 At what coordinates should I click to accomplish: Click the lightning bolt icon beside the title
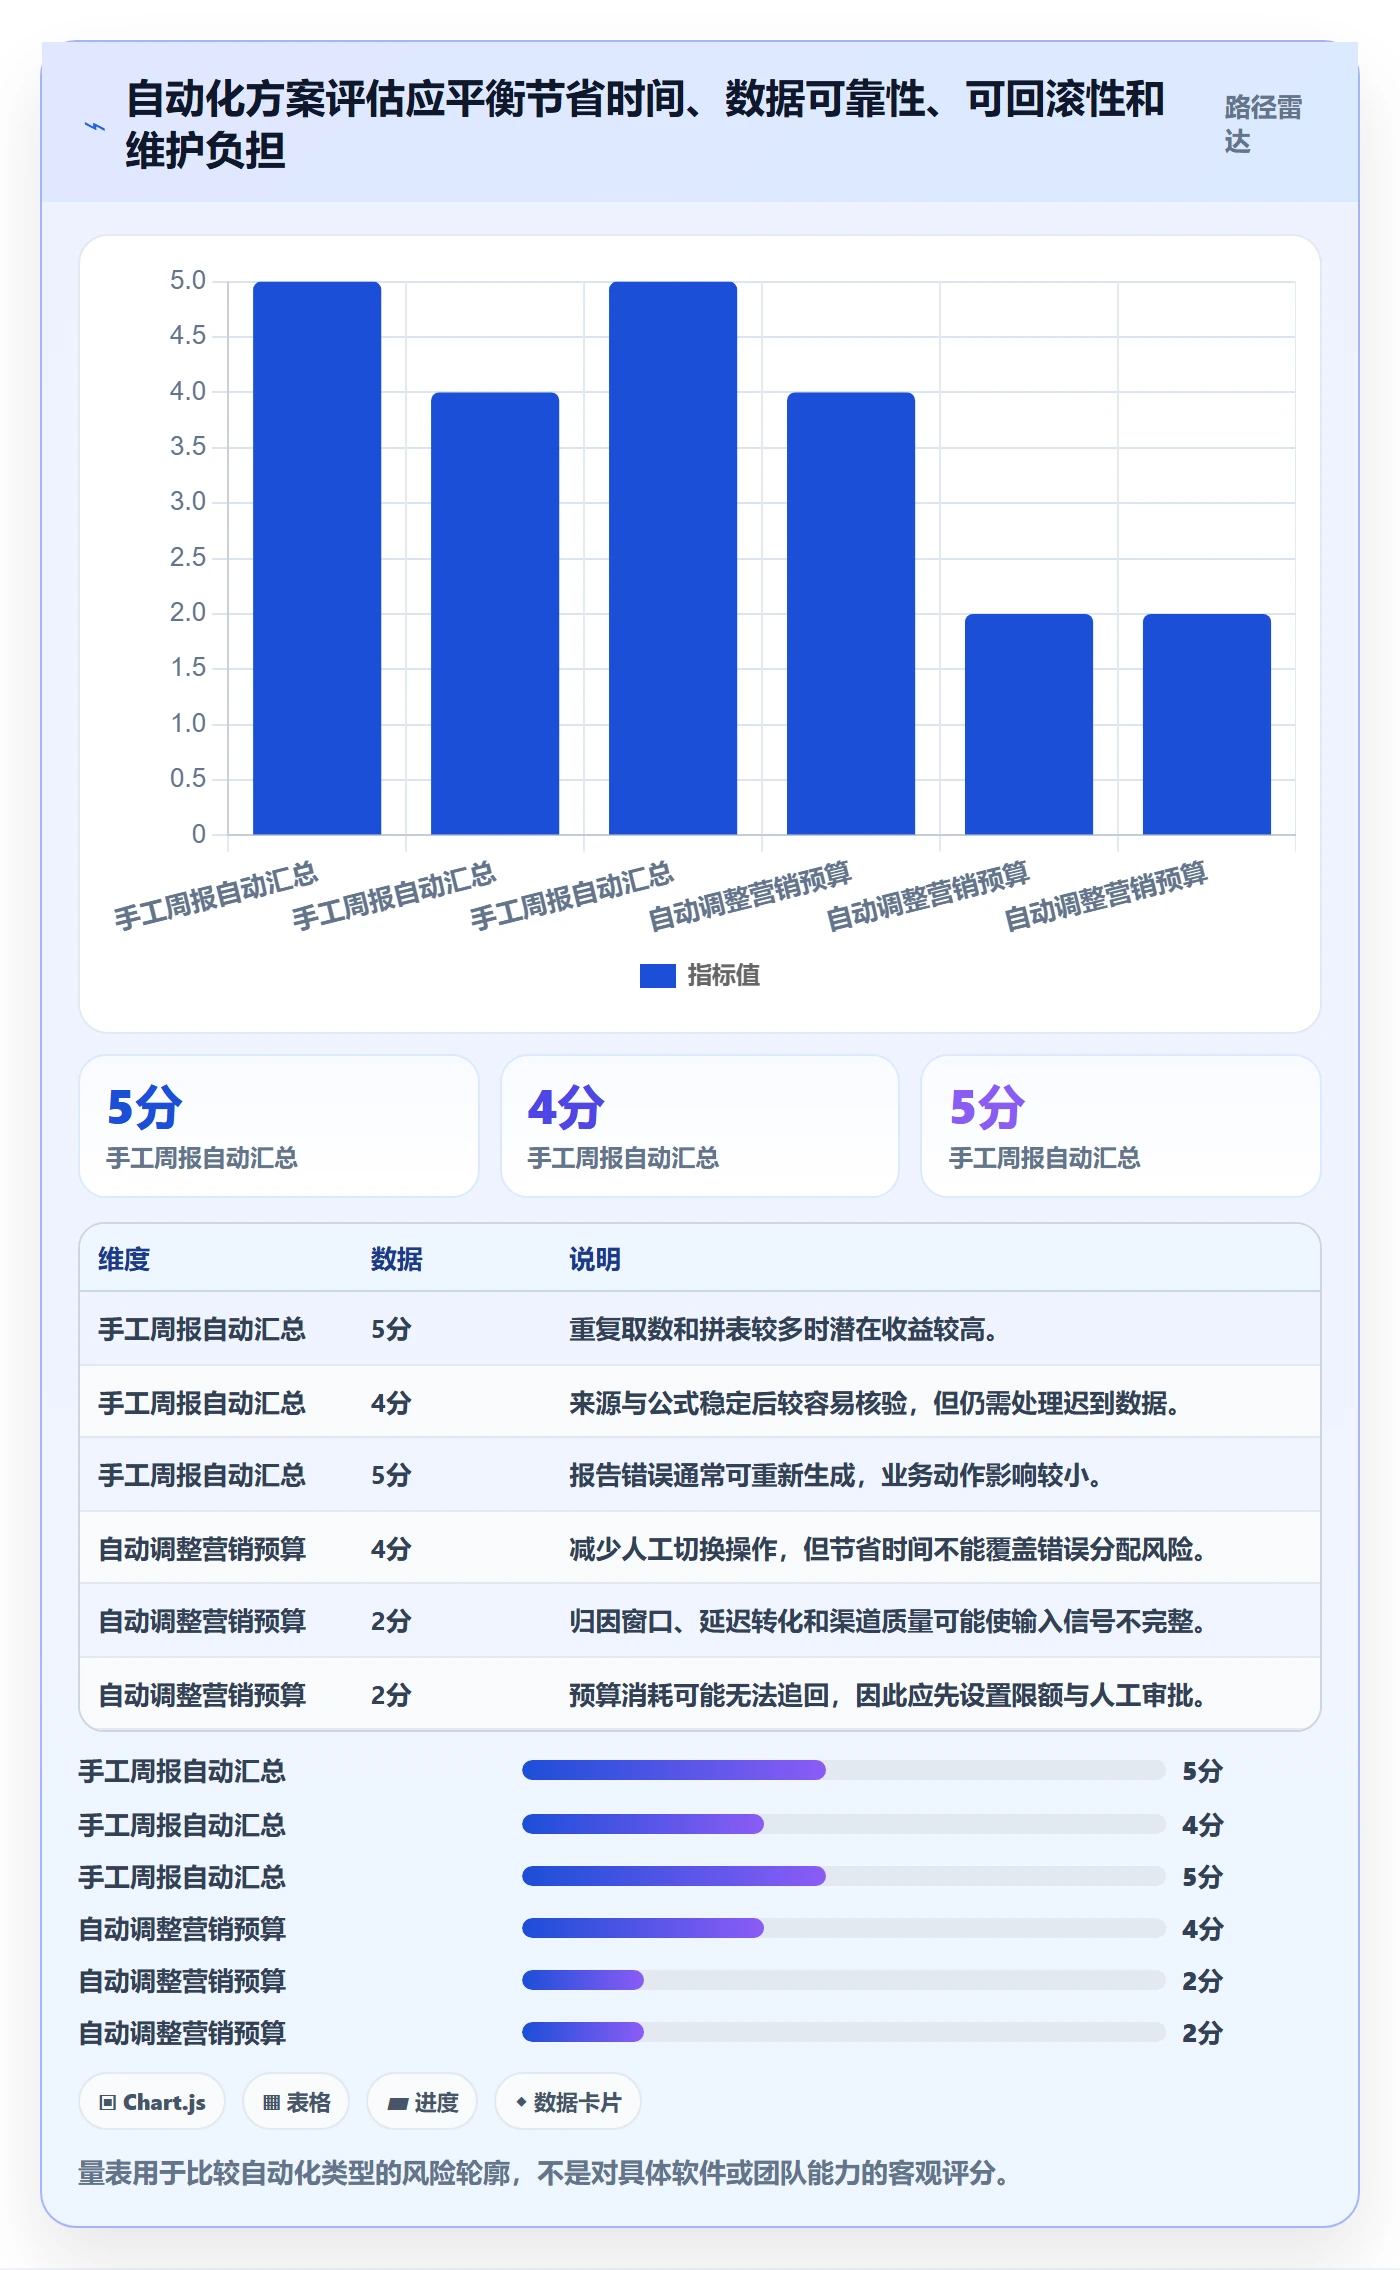(x=95, y=126)
